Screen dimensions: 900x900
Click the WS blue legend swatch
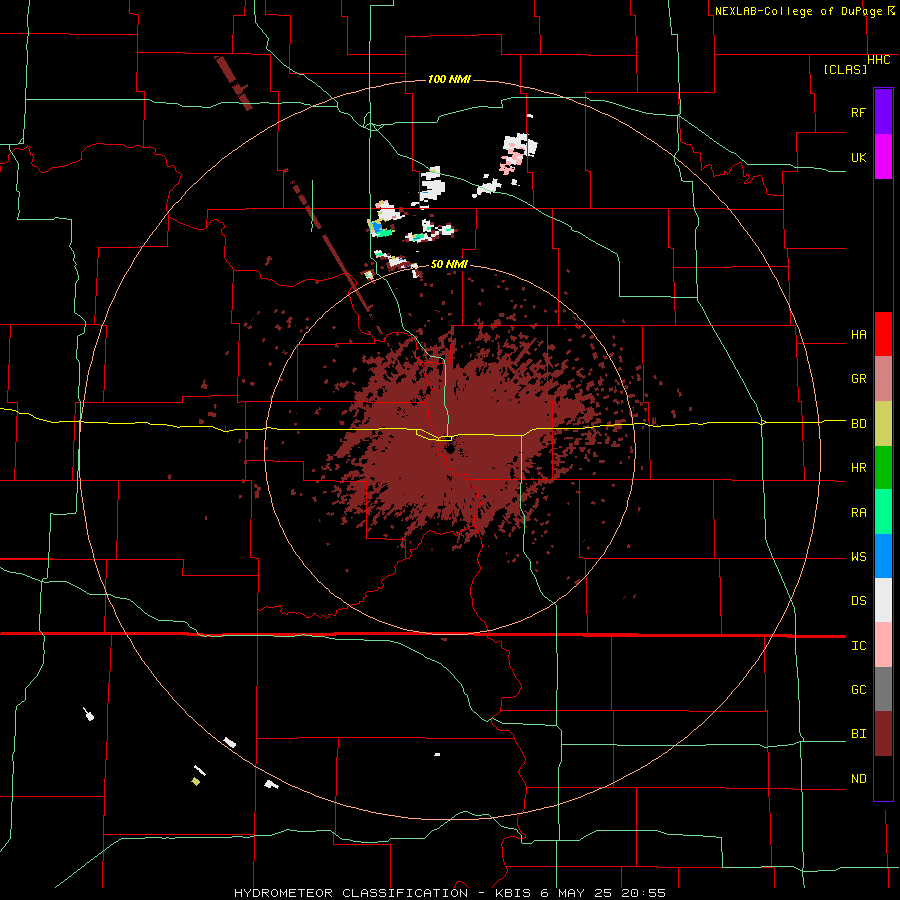[x=883, y=556]
